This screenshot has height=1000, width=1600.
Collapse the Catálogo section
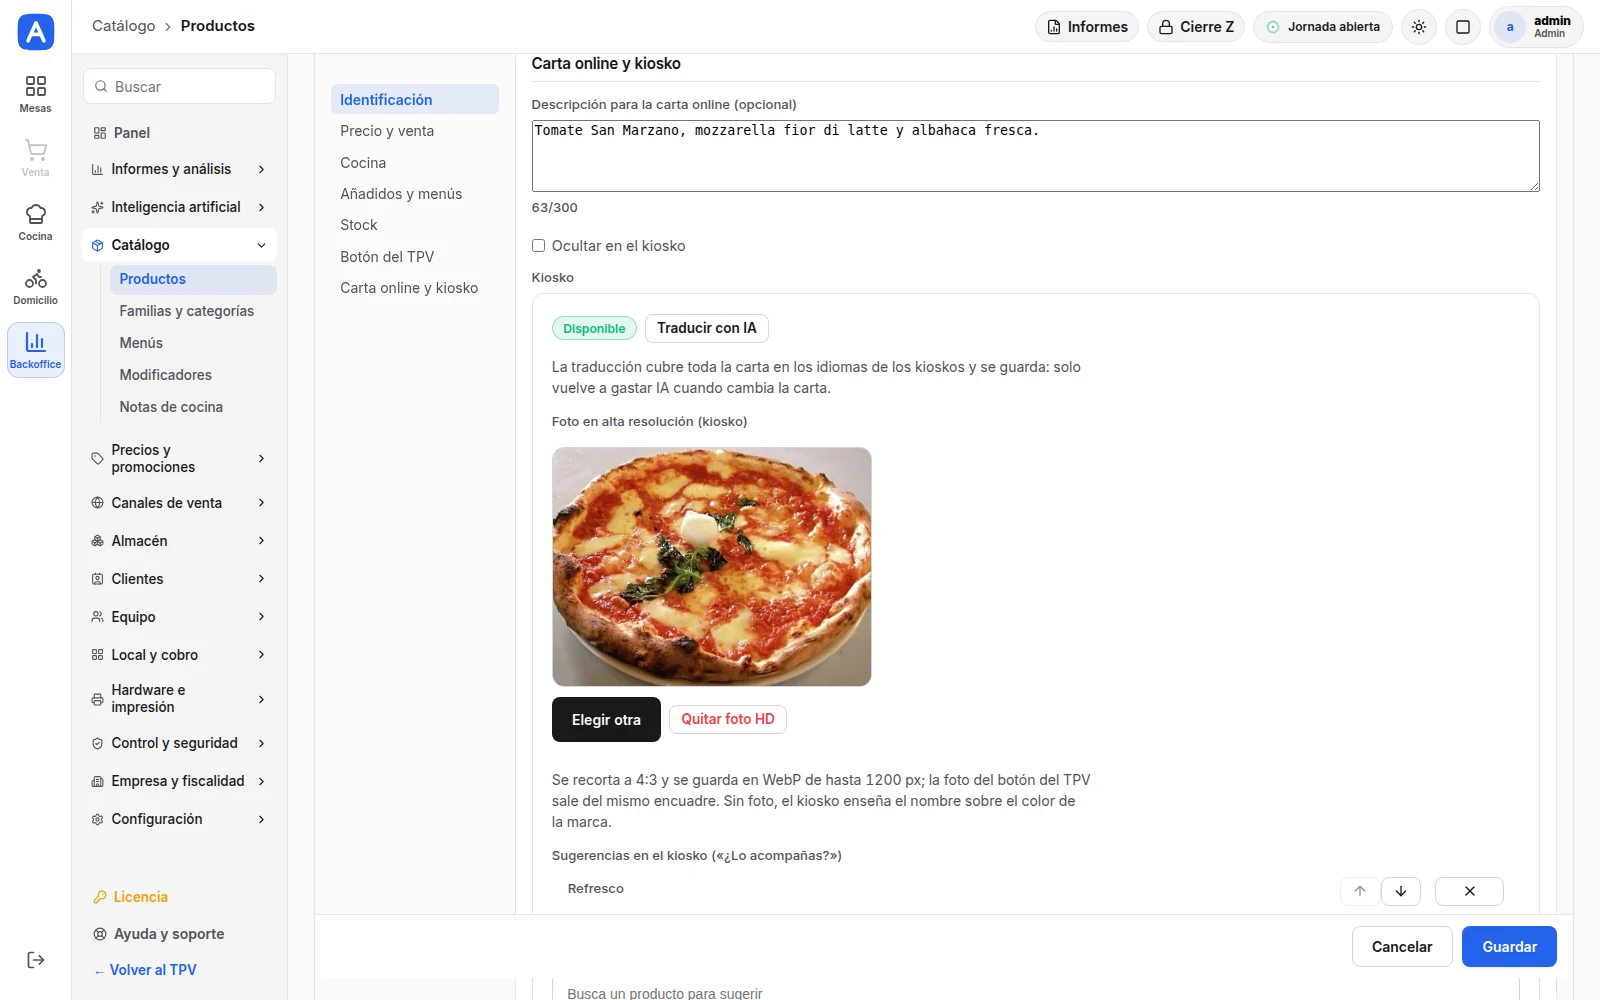[x=179, y=245]
